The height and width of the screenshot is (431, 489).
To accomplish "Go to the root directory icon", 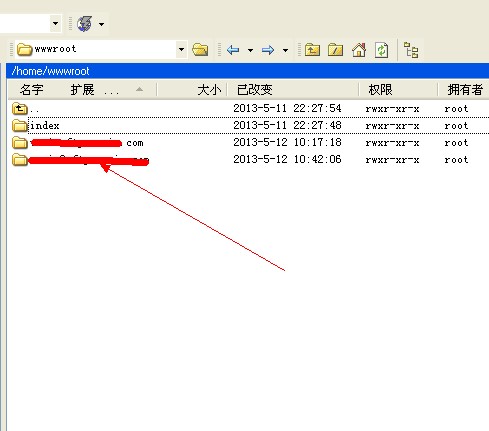I will click(x=335, y=50).
